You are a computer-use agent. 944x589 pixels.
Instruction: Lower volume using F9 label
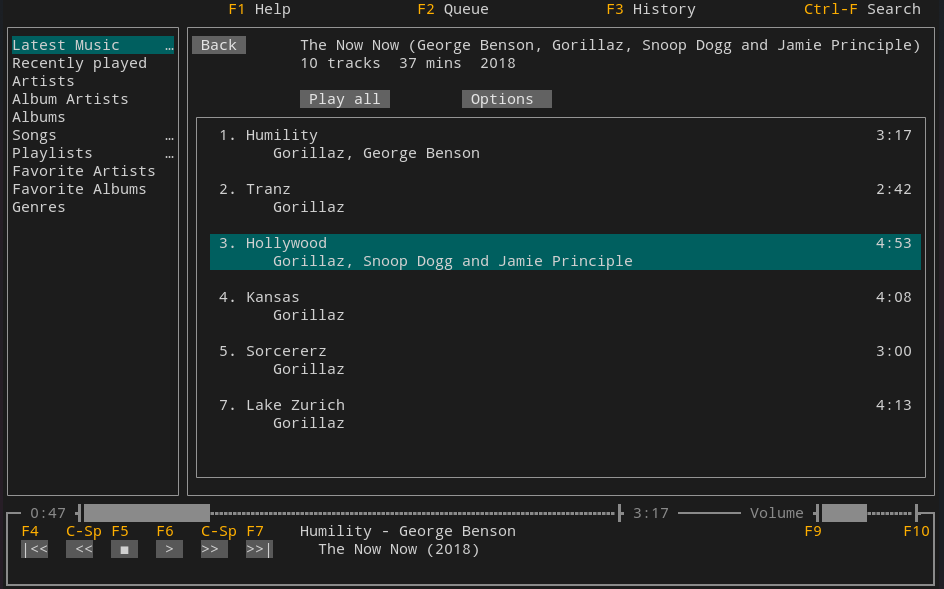(x=813, y=531)
